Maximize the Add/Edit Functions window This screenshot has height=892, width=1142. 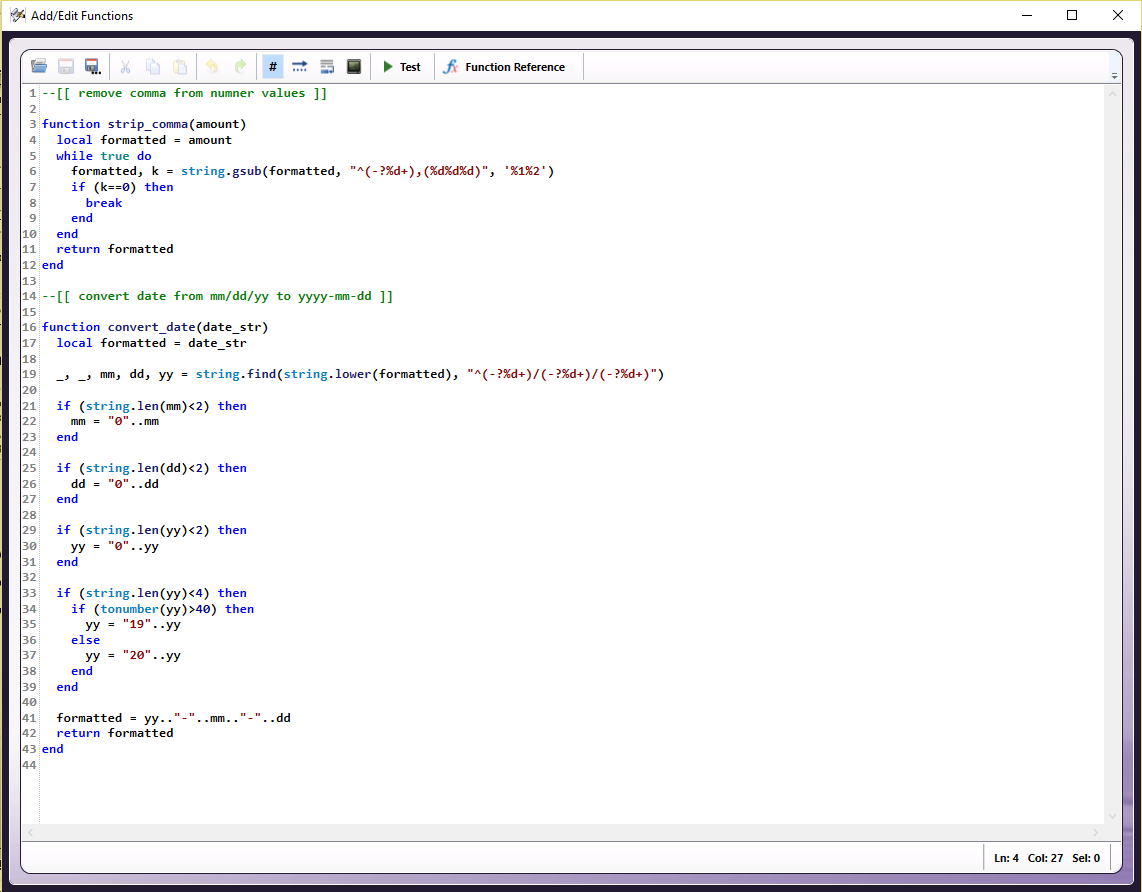click(x=1072, y=15)
